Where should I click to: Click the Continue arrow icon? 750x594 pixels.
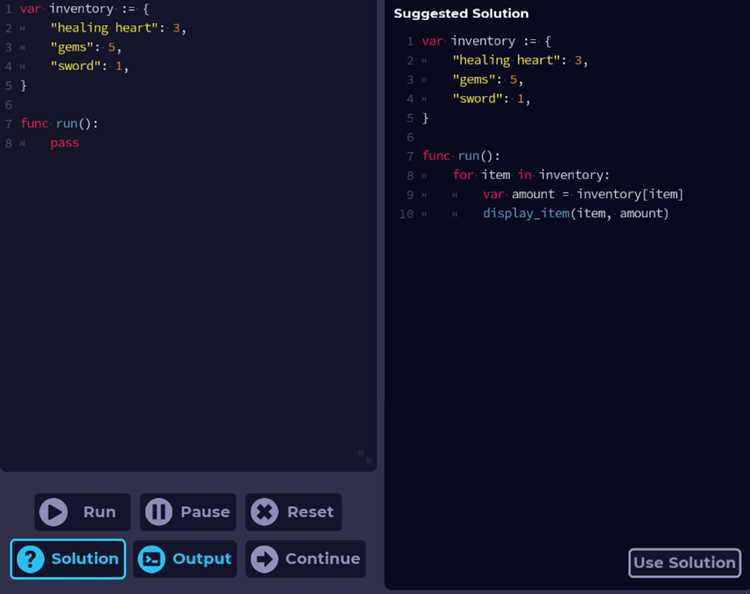click(x=265, y=559)
